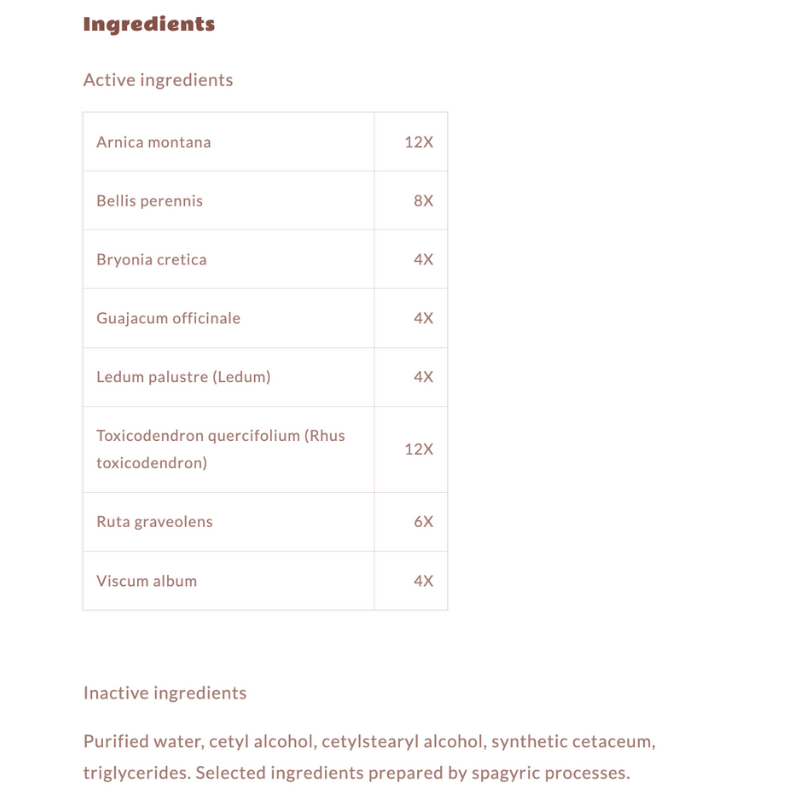Viewport: 800px width, 800px height.
Task: Select the Guajacum officinale table cell
Action: 168,319
